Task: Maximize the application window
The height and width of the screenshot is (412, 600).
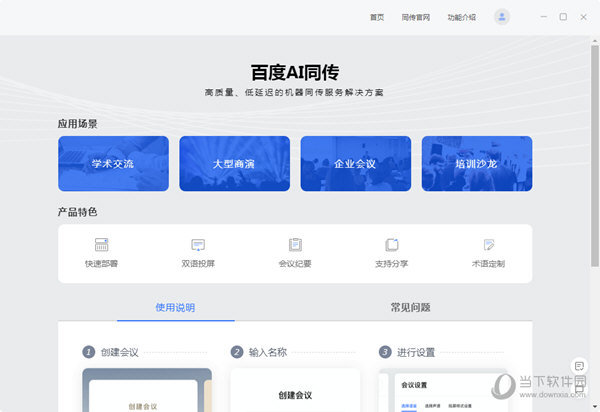Action: coord(563,17)
